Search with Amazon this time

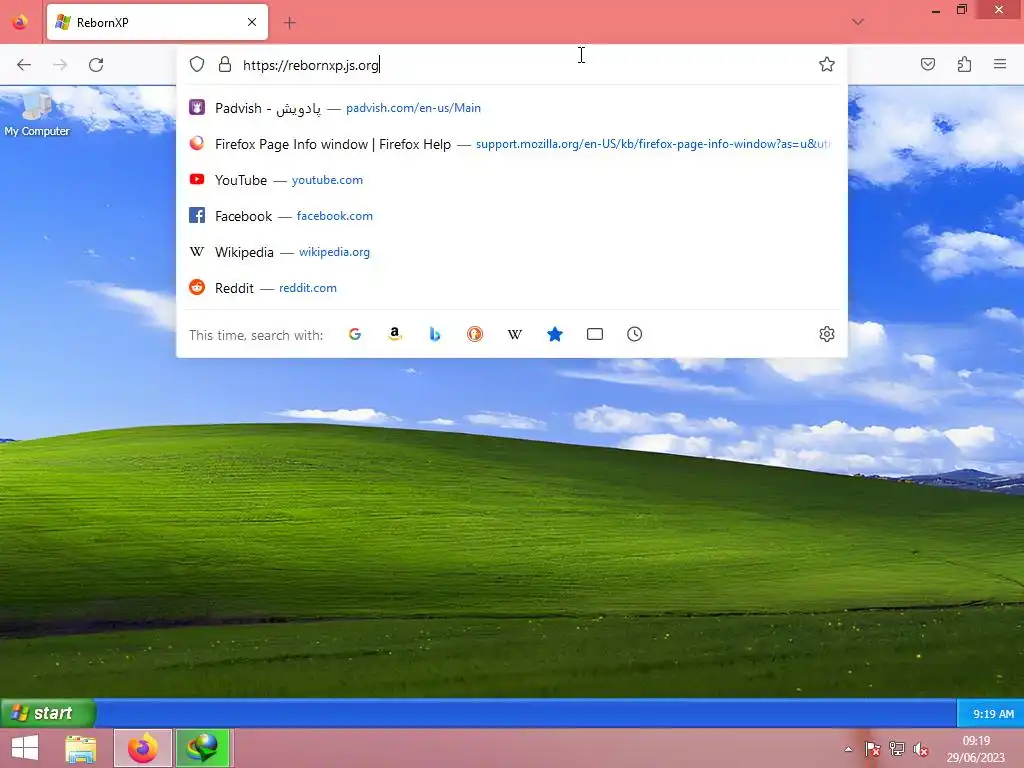(x=394, y=334)
